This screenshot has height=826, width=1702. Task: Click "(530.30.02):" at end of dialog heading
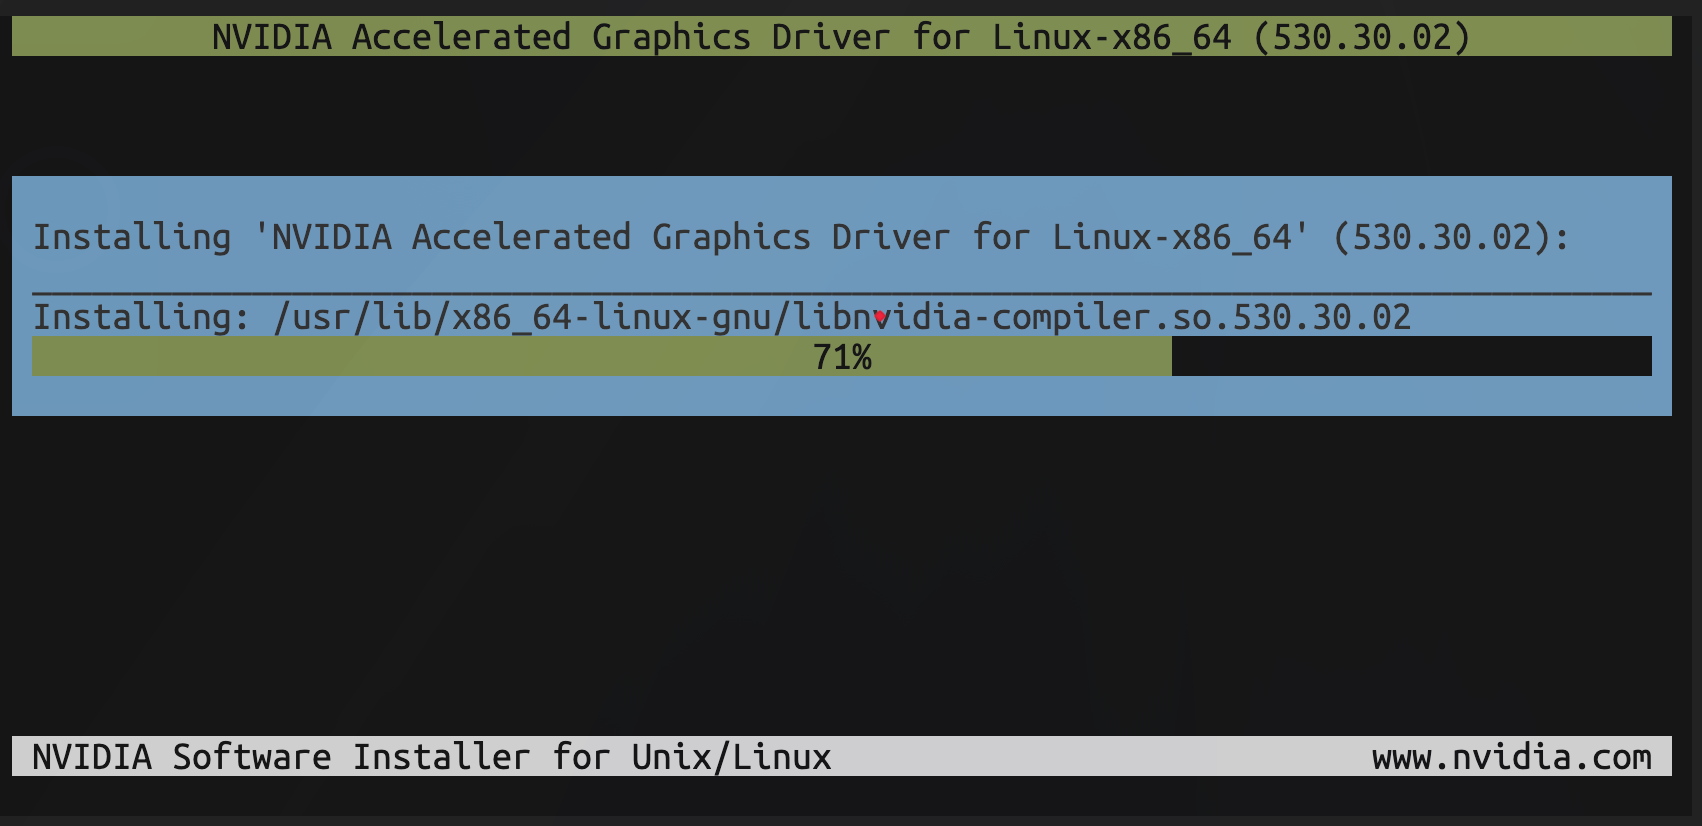tap(1451, 237)
